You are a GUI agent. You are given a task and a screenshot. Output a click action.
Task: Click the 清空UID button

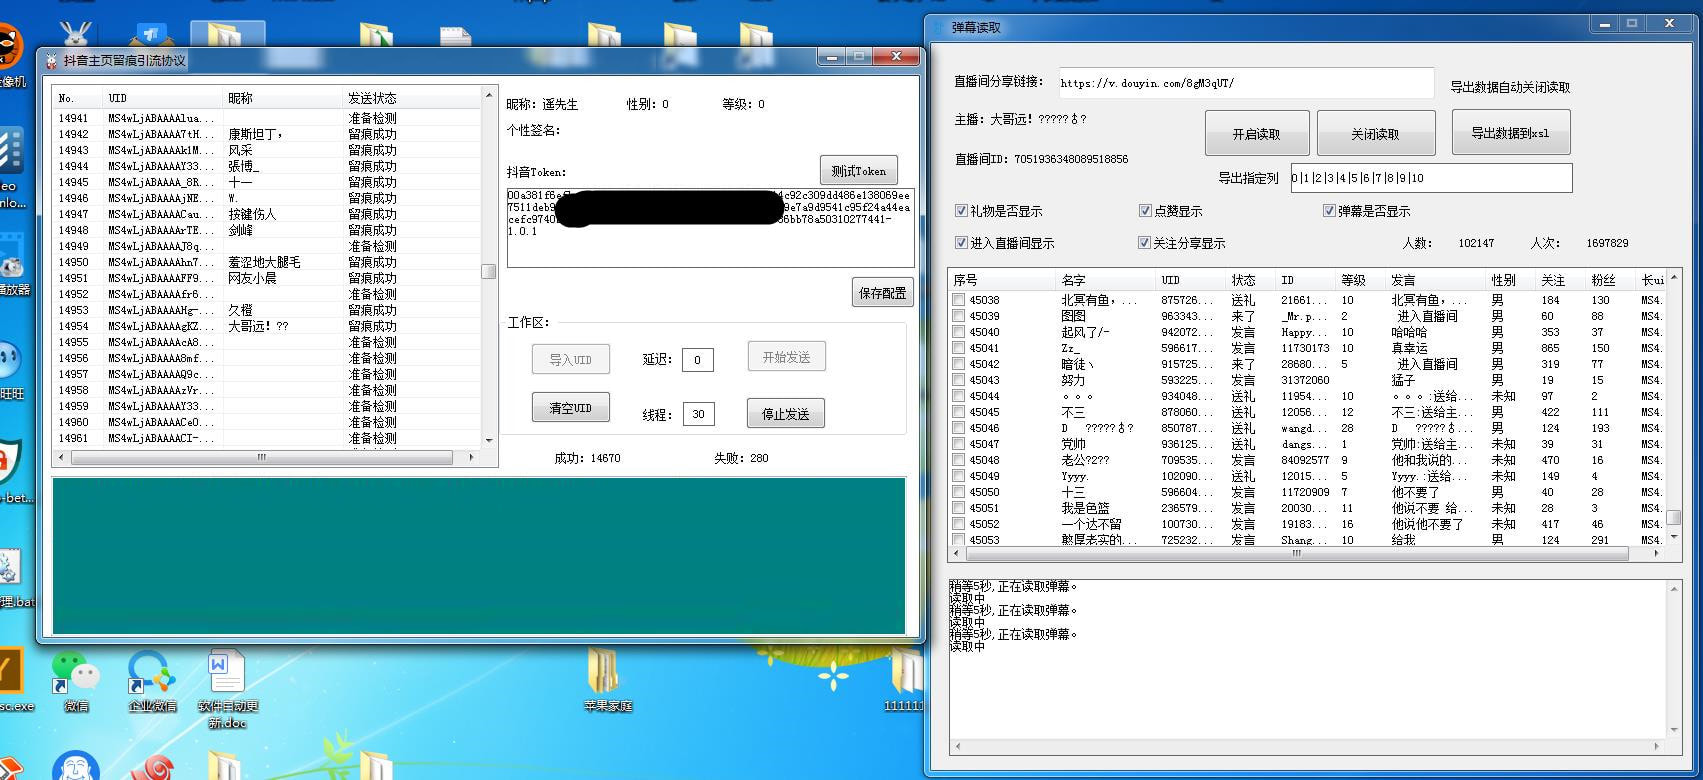click(570, 408)
